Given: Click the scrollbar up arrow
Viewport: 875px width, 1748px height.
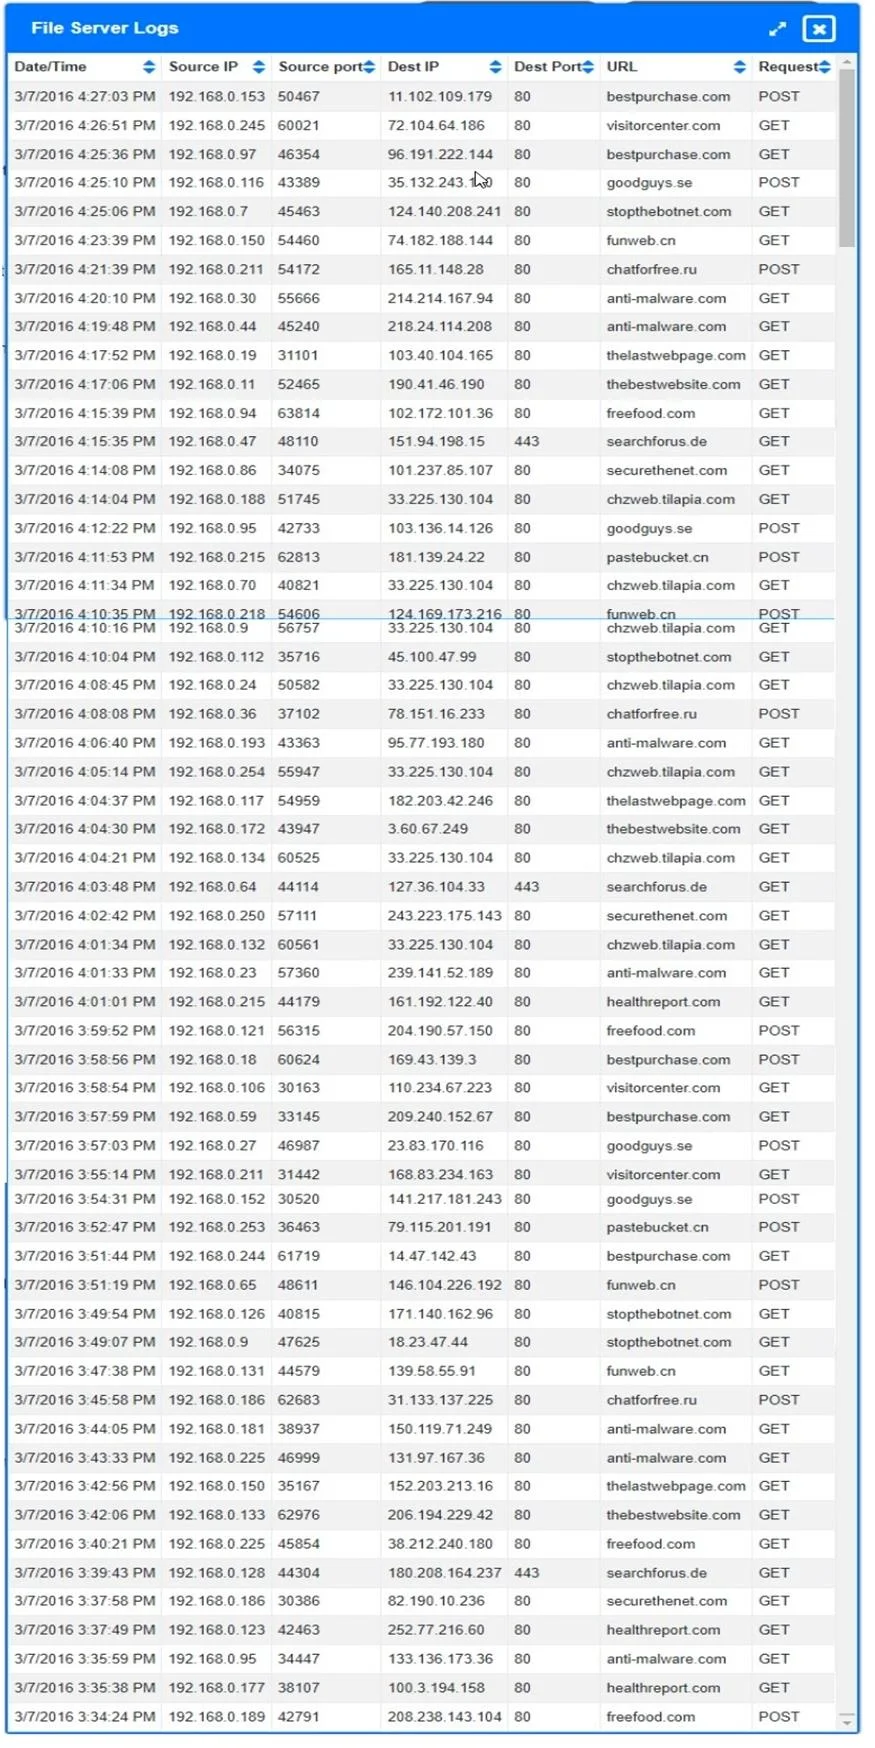Looking at the screenshot, I should tap(847, 62).
